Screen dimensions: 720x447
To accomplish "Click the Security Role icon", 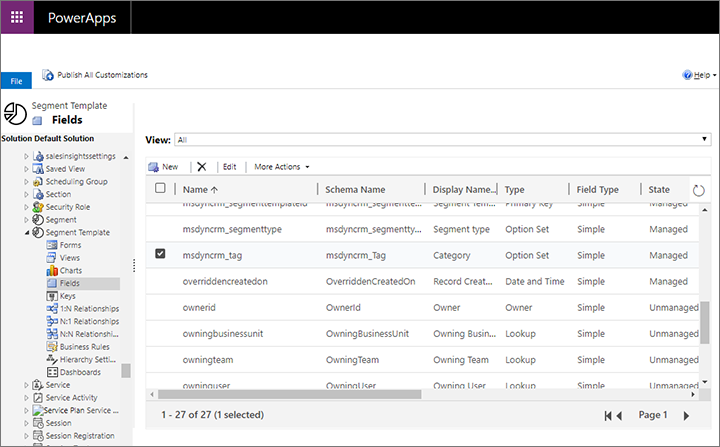I will pos(38,207).
